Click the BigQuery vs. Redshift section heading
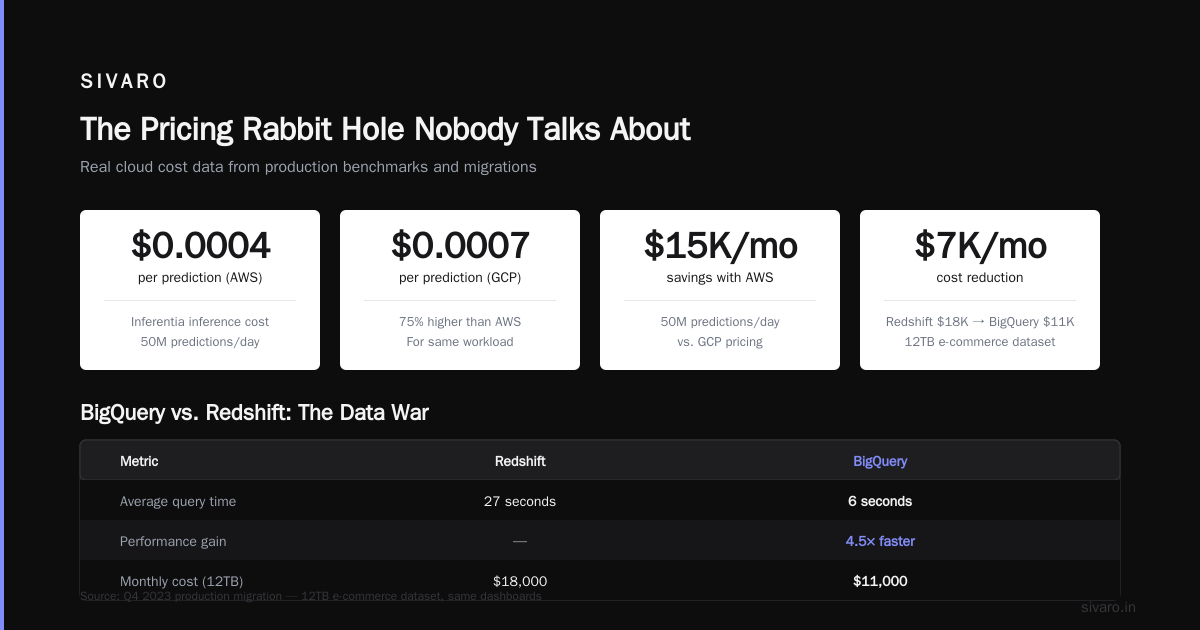1200x630 pixels. [254, 412]
